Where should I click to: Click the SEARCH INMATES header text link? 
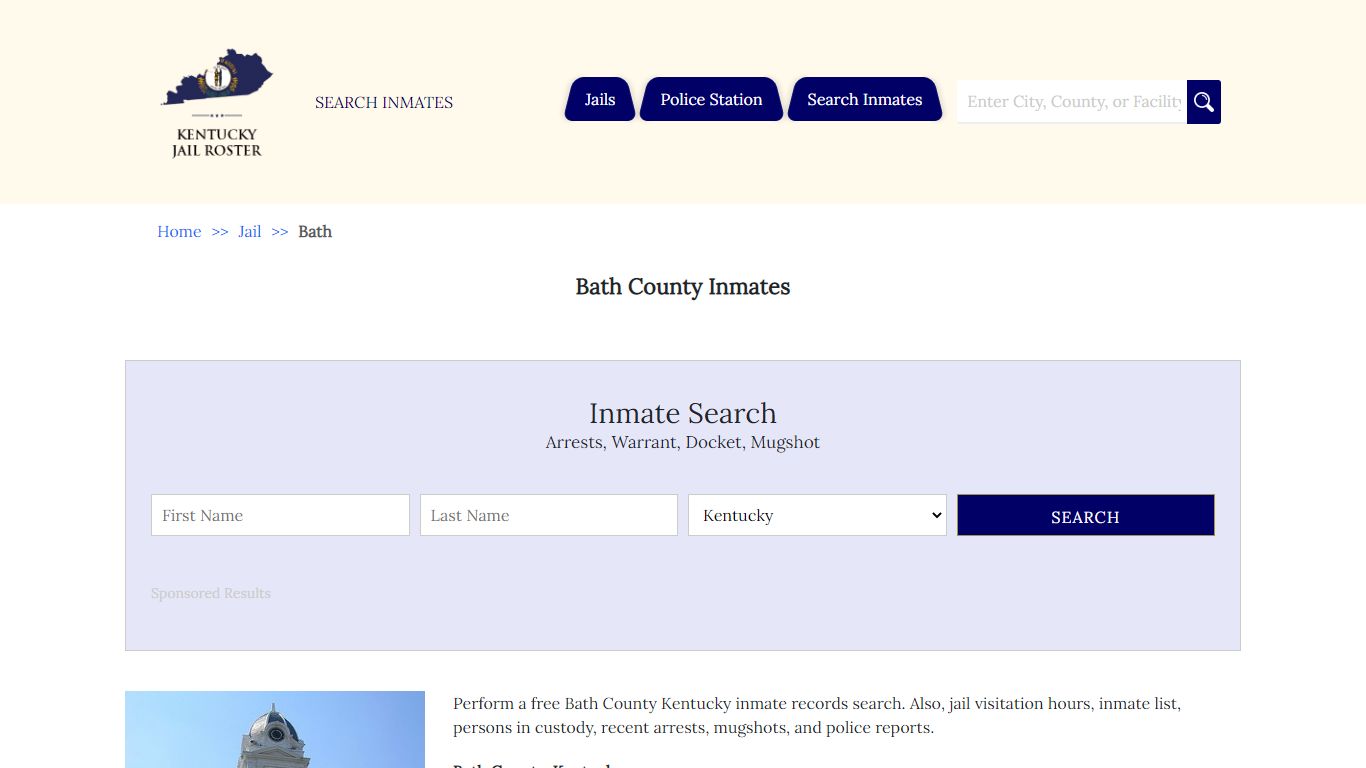[x=384, y=102]
